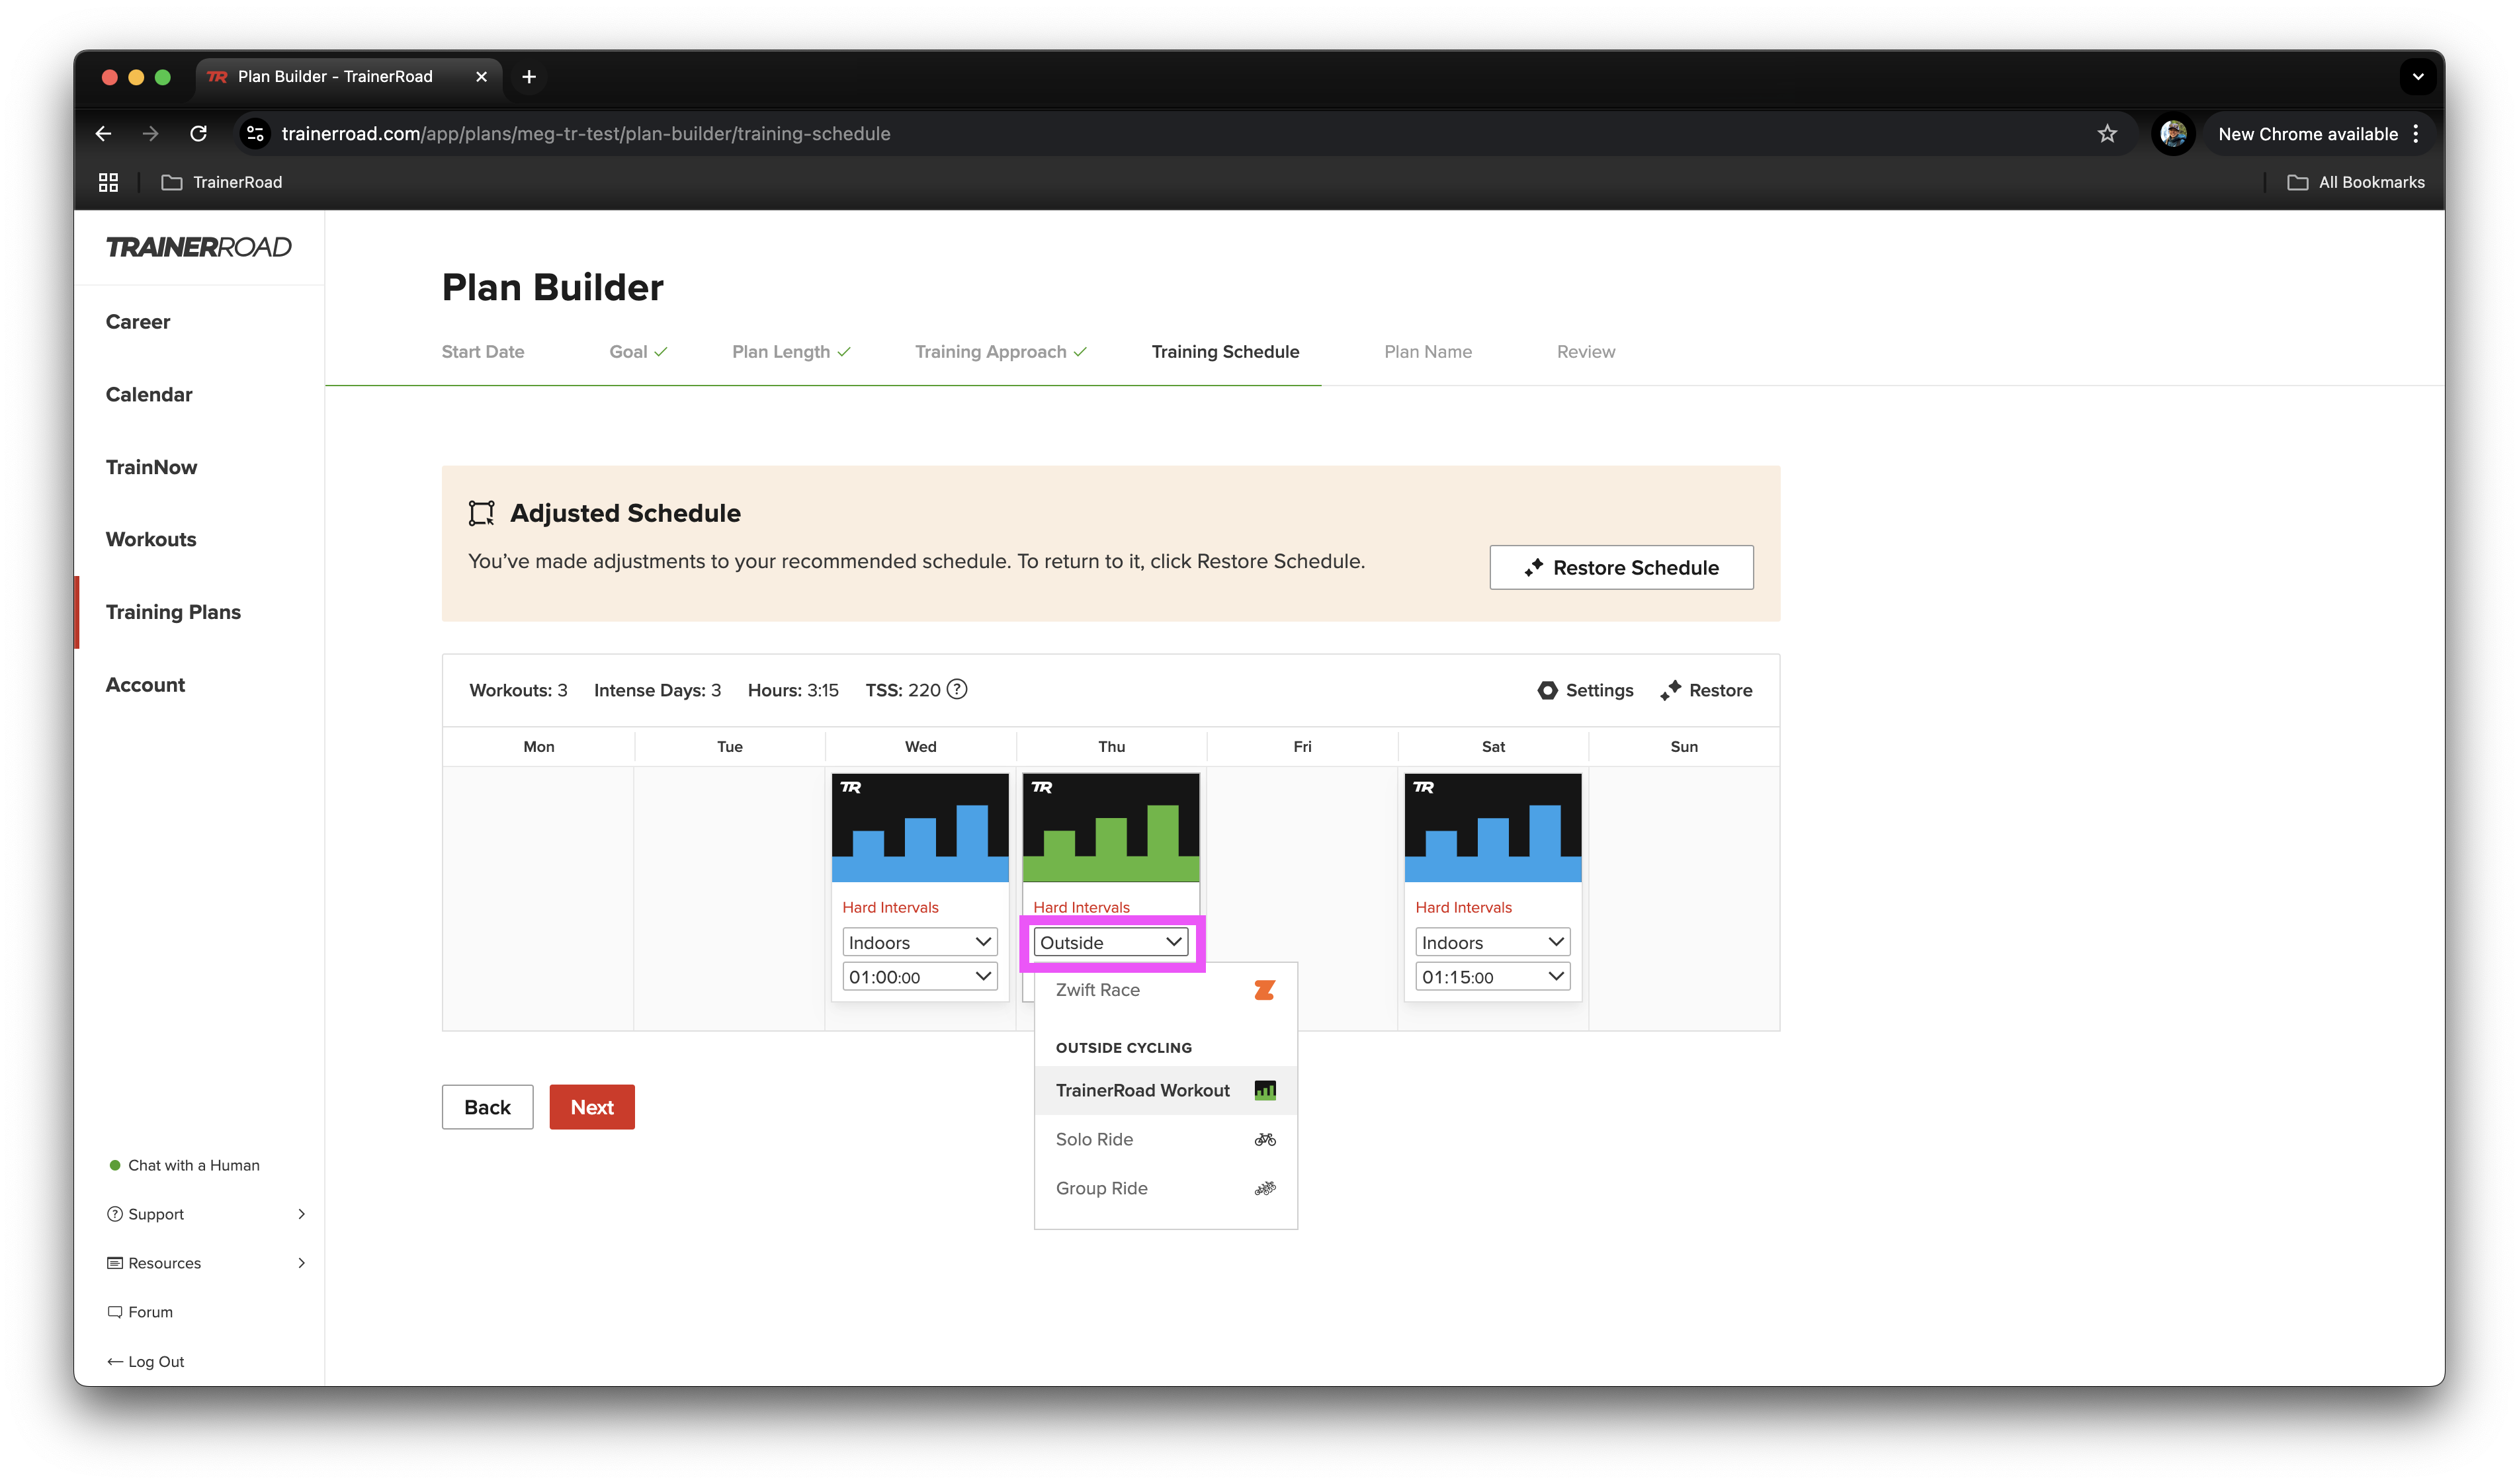Click the Restore sparkle icon in the schedule header
This screenshot has height=1484, width=2519.
(x=1670, y=691)
